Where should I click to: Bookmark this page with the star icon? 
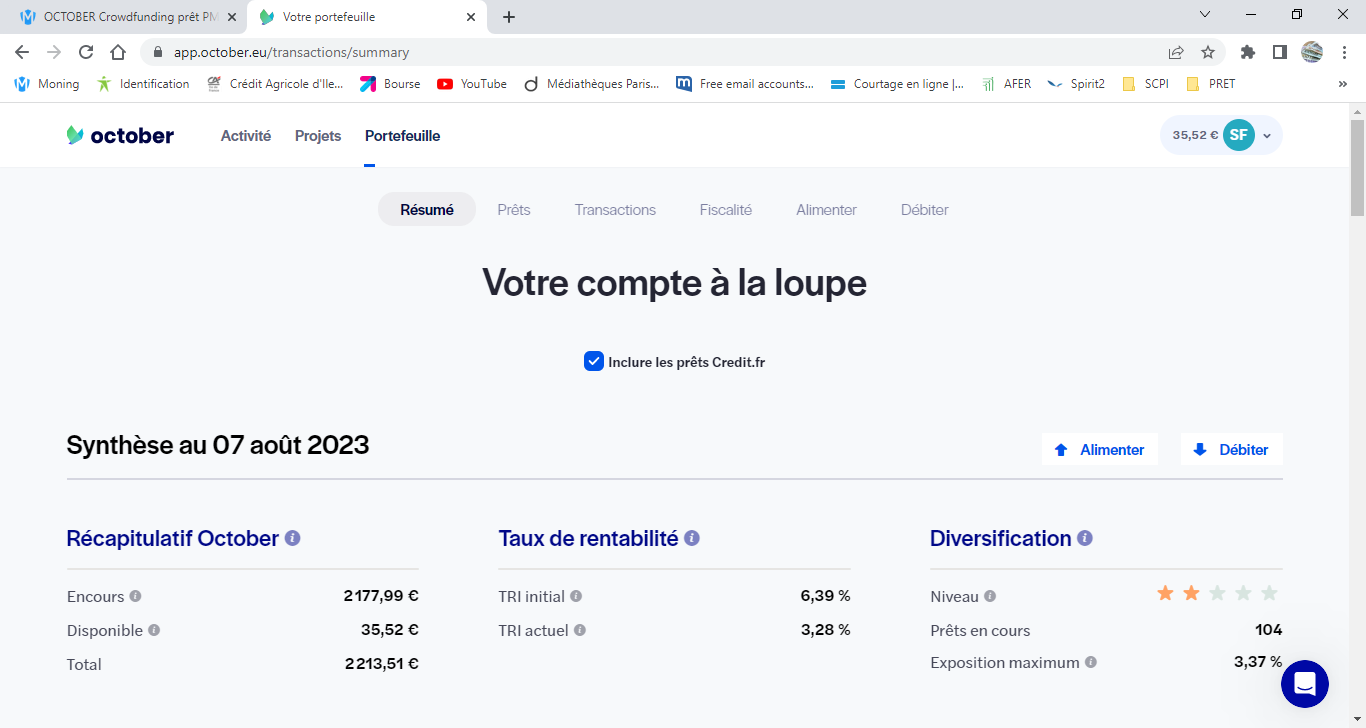(1208, 52)
